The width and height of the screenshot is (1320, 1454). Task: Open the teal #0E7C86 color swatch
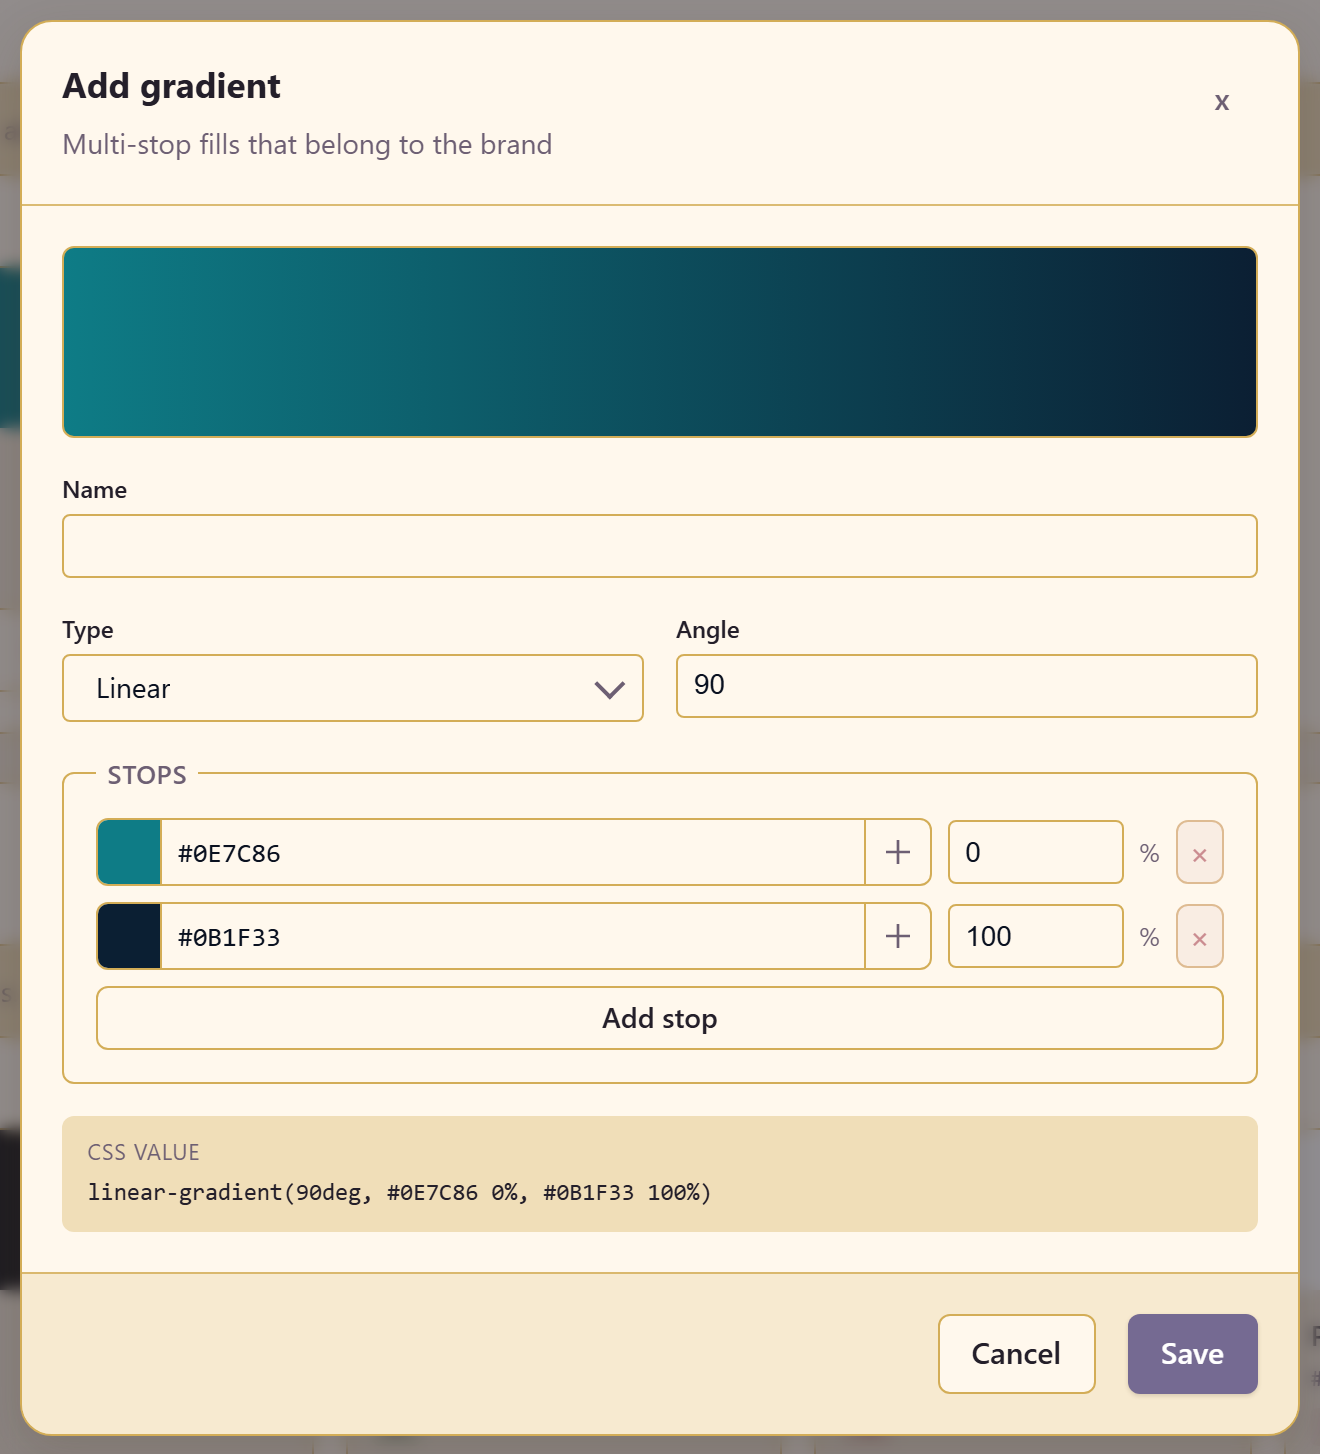[x=129, y=852]
